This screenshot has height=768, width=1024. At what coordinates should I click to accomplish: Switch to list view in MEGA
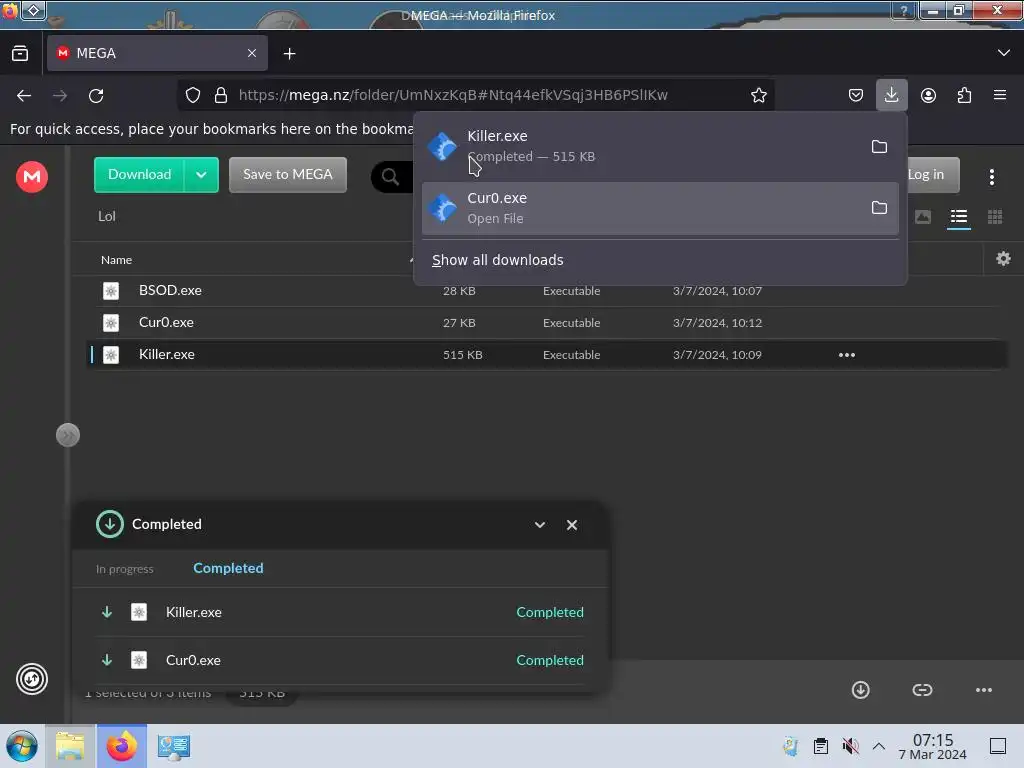pyautogui.click(x=958, y=217)
